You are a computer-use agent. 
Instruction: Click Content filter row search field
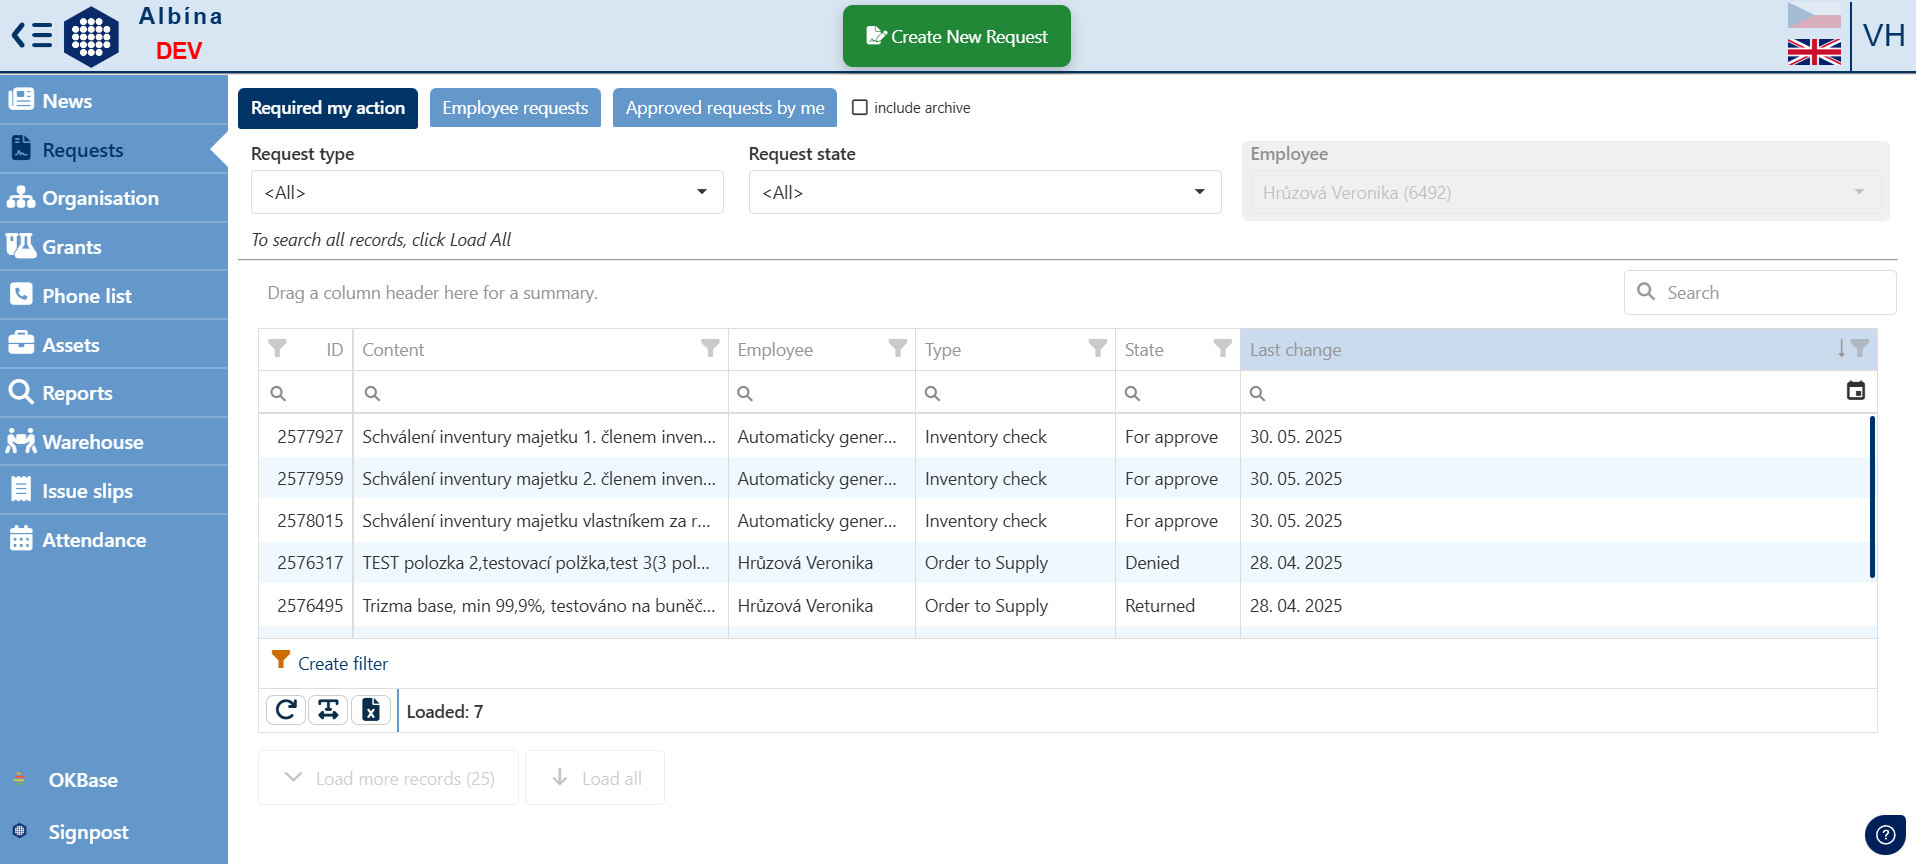pos(541,393)
